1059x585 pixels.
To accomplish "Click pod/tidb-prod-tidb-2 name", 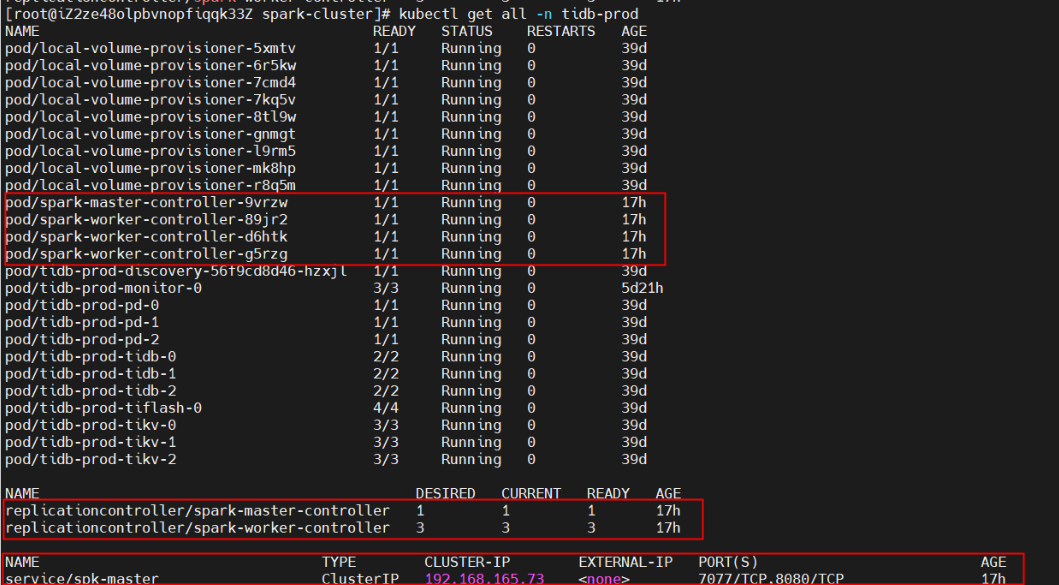I will click(x=91, y=391).
